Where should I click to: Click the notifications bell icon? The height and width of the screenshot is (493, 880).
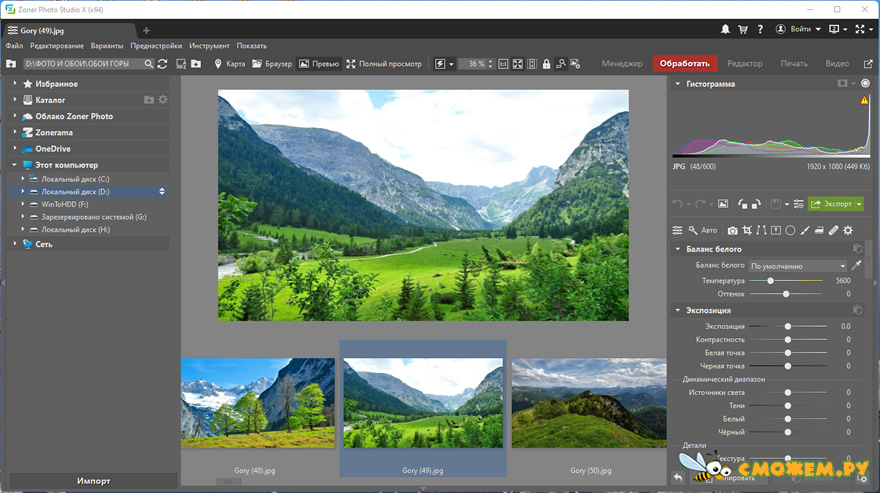[725, 29]
